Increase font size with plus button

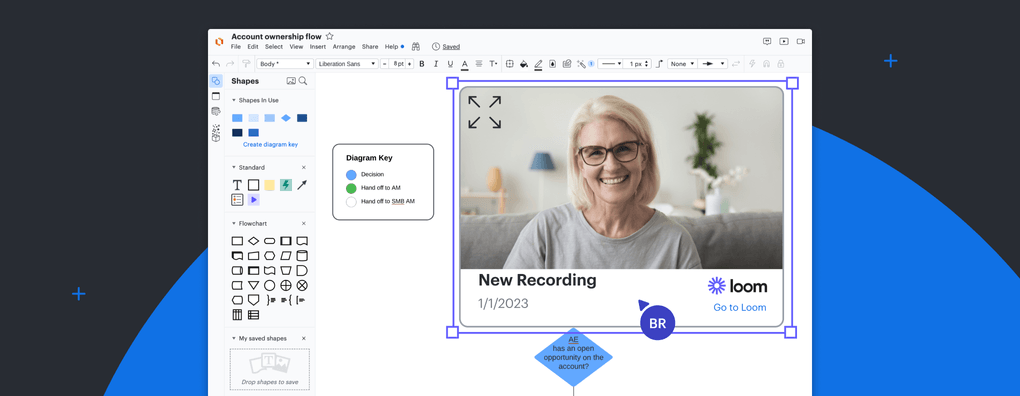[x=410, y=64]
